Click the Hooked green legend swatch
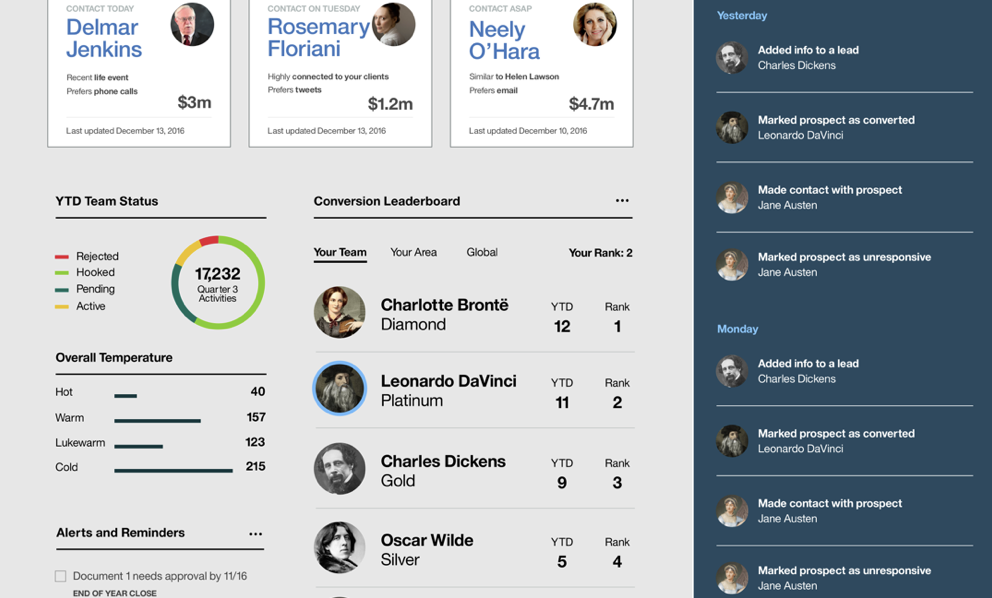 [x=62, y=273]
